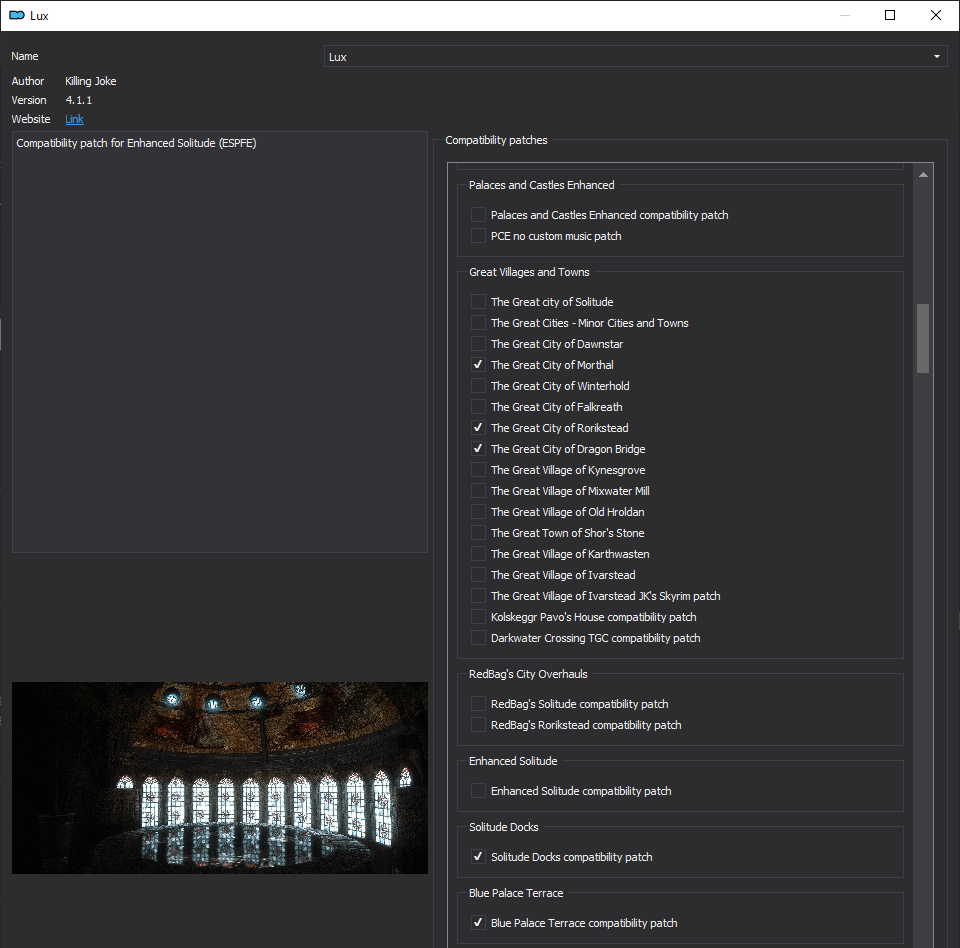This screenshot has width=960, height=948.
Task: Check Kolskeggr Pavo's House compatibility patch
Action: [x=478, y=617]
